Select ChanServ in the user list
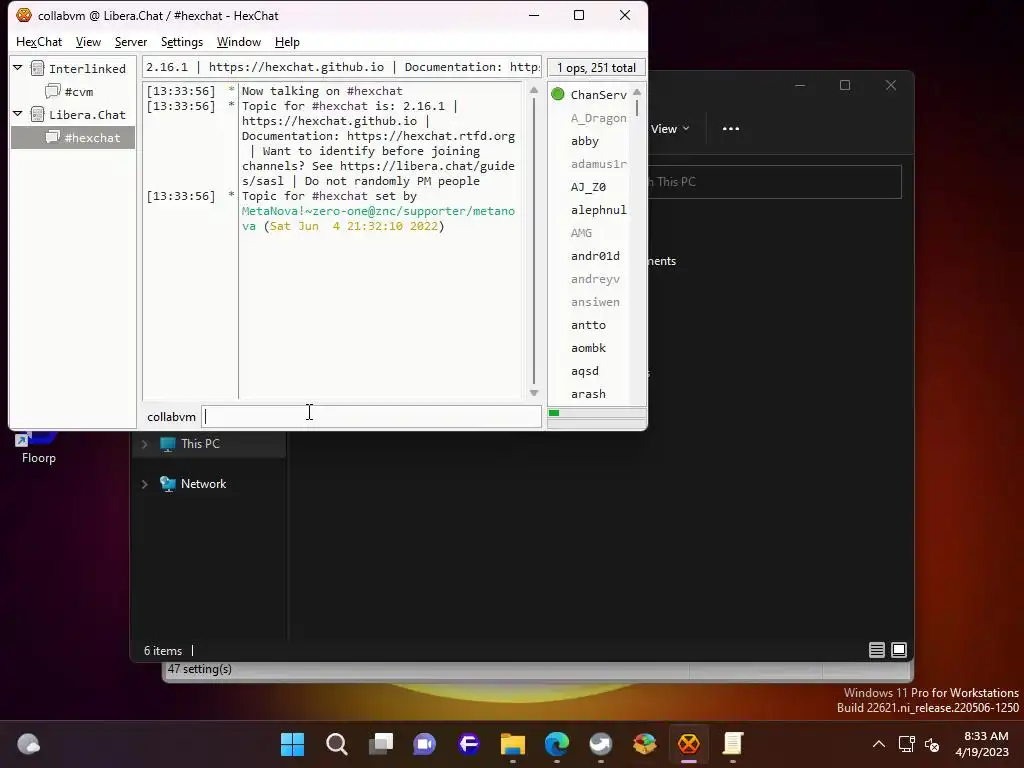 tap(598, 95)
